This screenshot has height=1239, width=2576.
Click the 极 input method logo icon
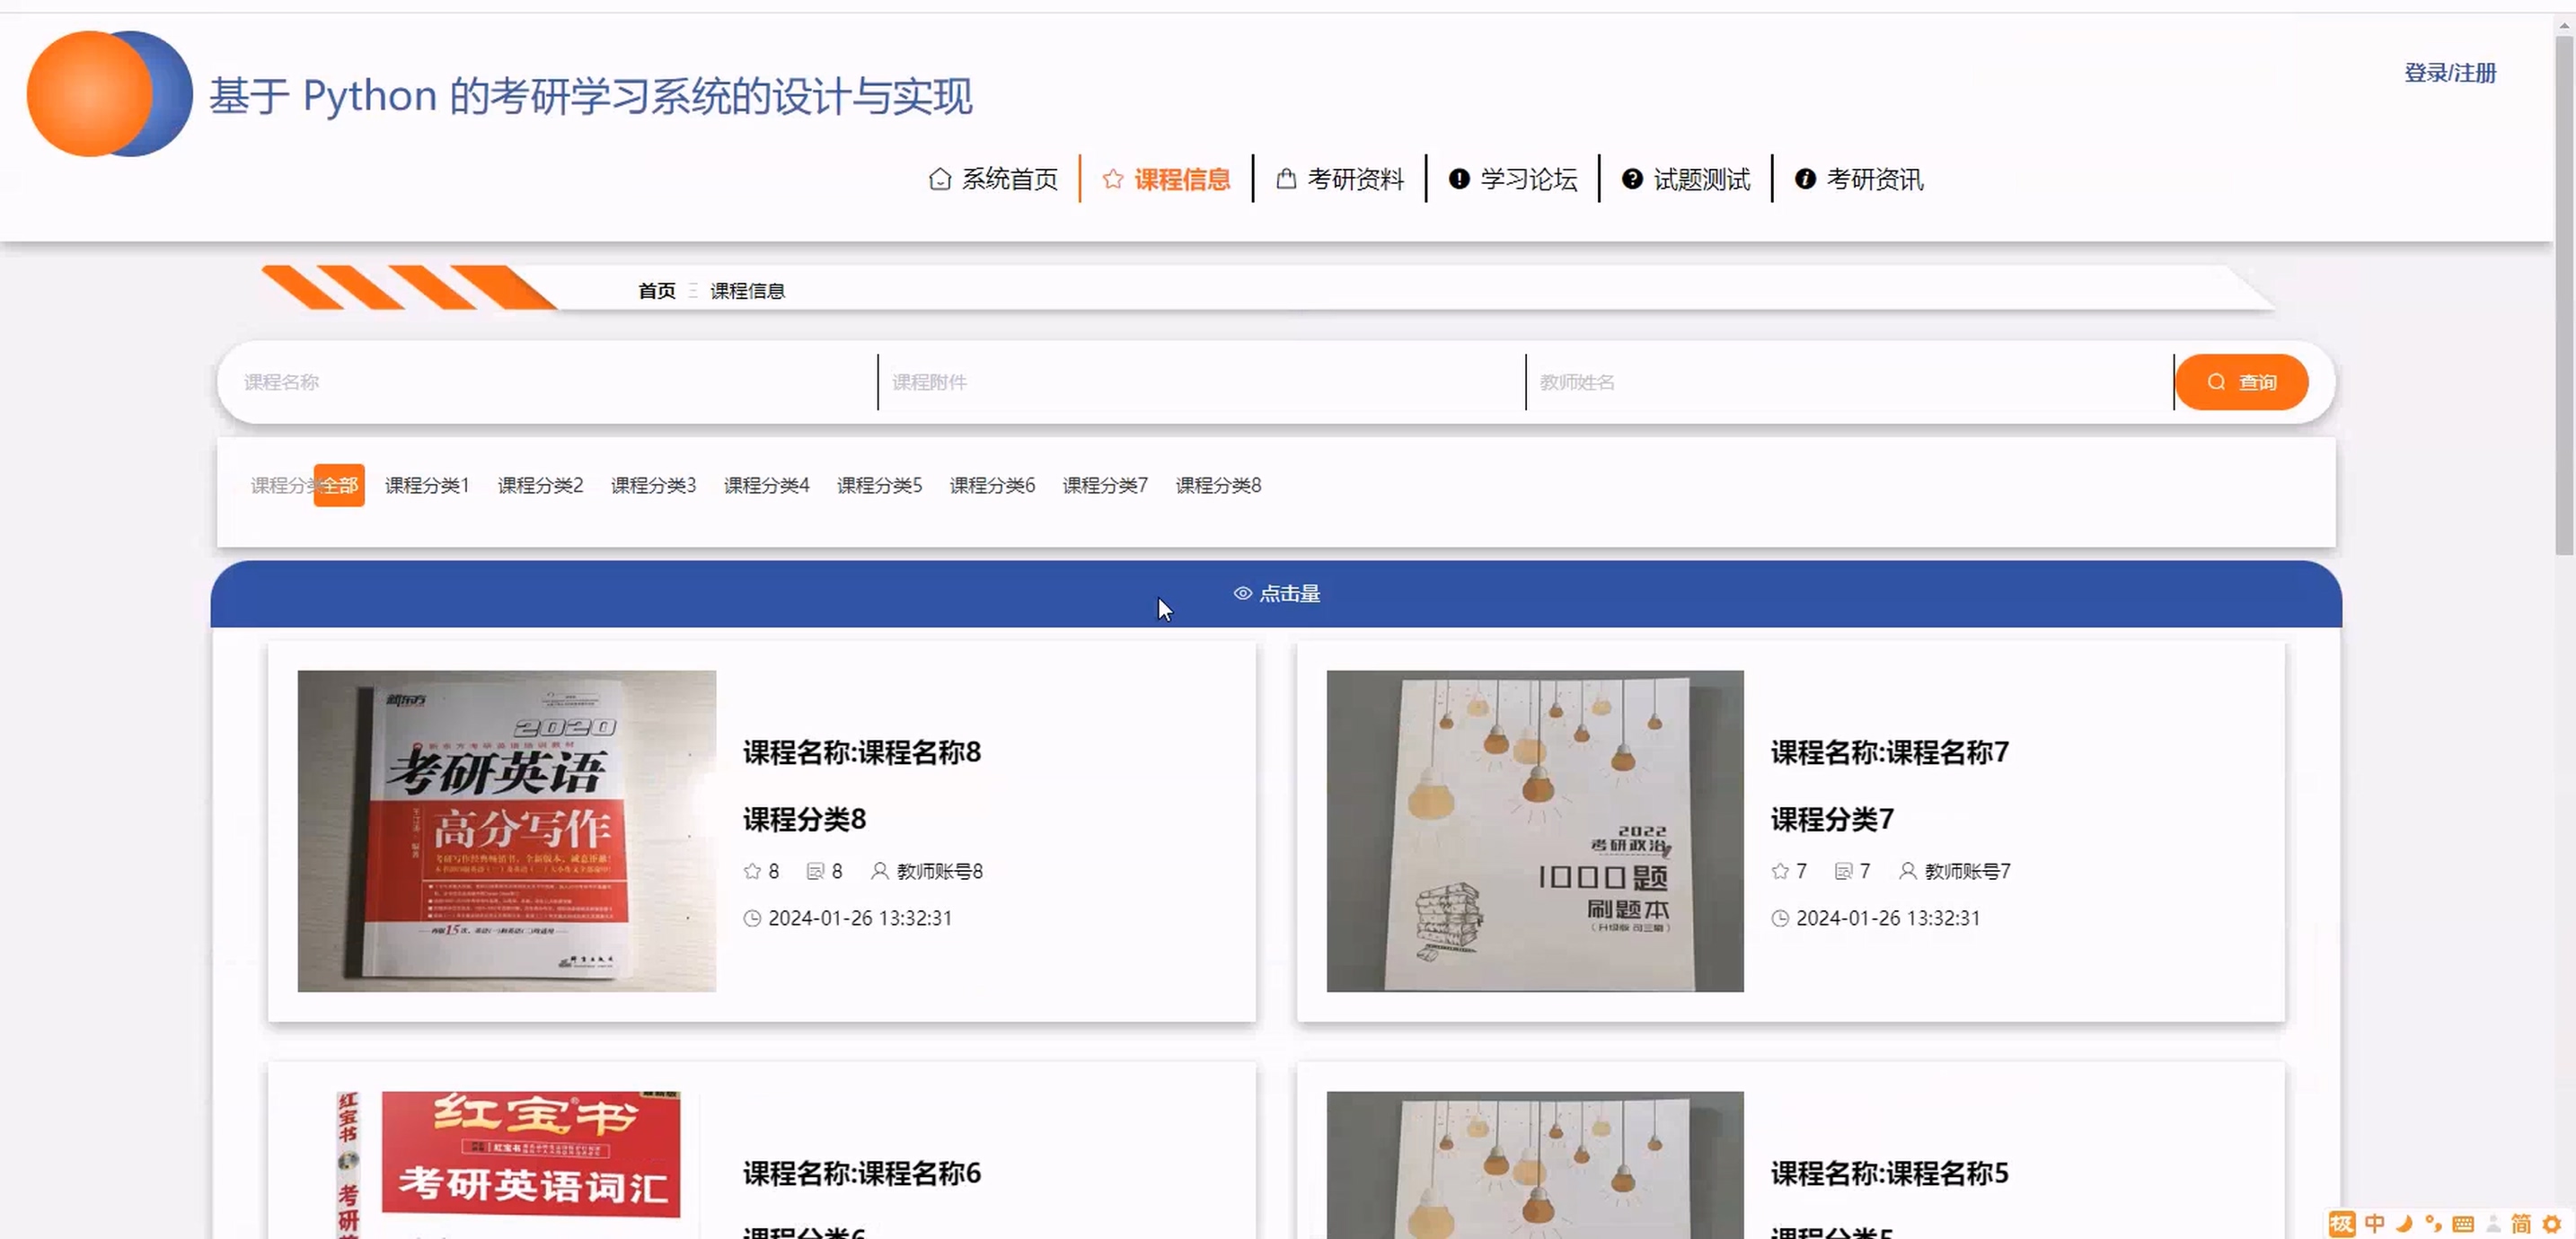point(2342,1223)
